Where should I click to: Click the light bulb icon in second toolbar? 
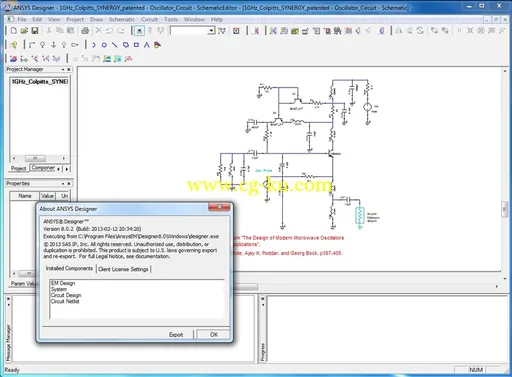14,45
